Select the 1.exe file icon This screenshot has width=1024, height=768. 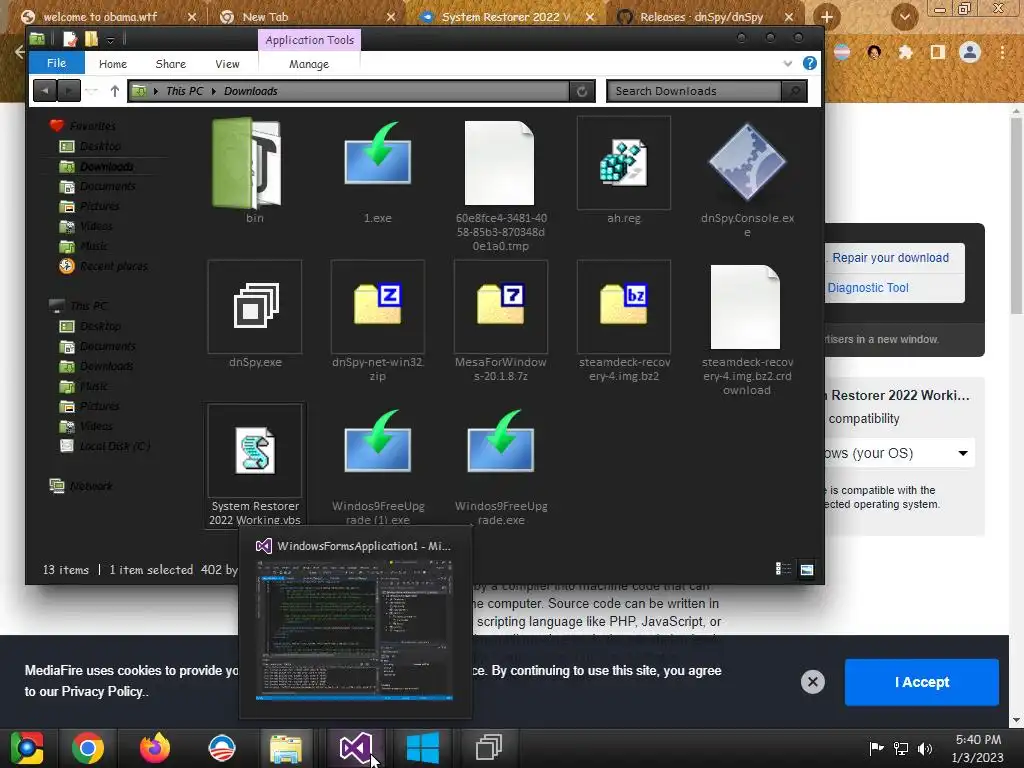pyautogui.click(x=378, y=154)
